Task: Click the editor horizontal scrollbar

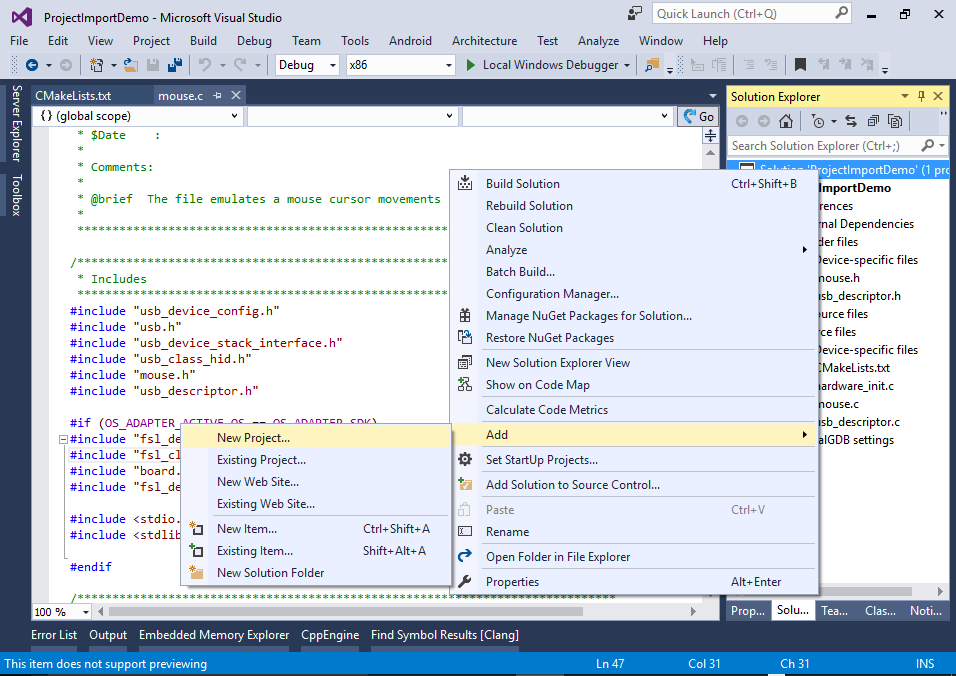Action: (345, 611)
